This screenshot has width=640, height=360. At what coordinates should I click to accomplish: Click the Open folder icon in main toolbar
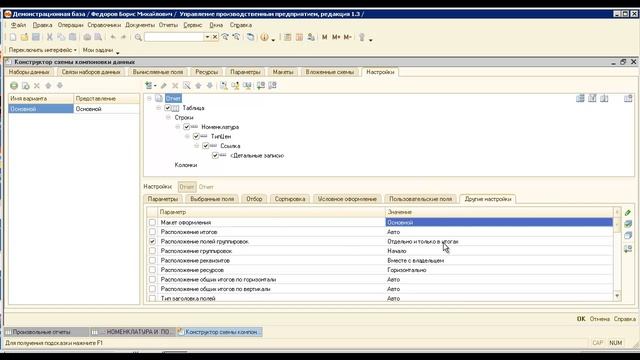point(24,37)
